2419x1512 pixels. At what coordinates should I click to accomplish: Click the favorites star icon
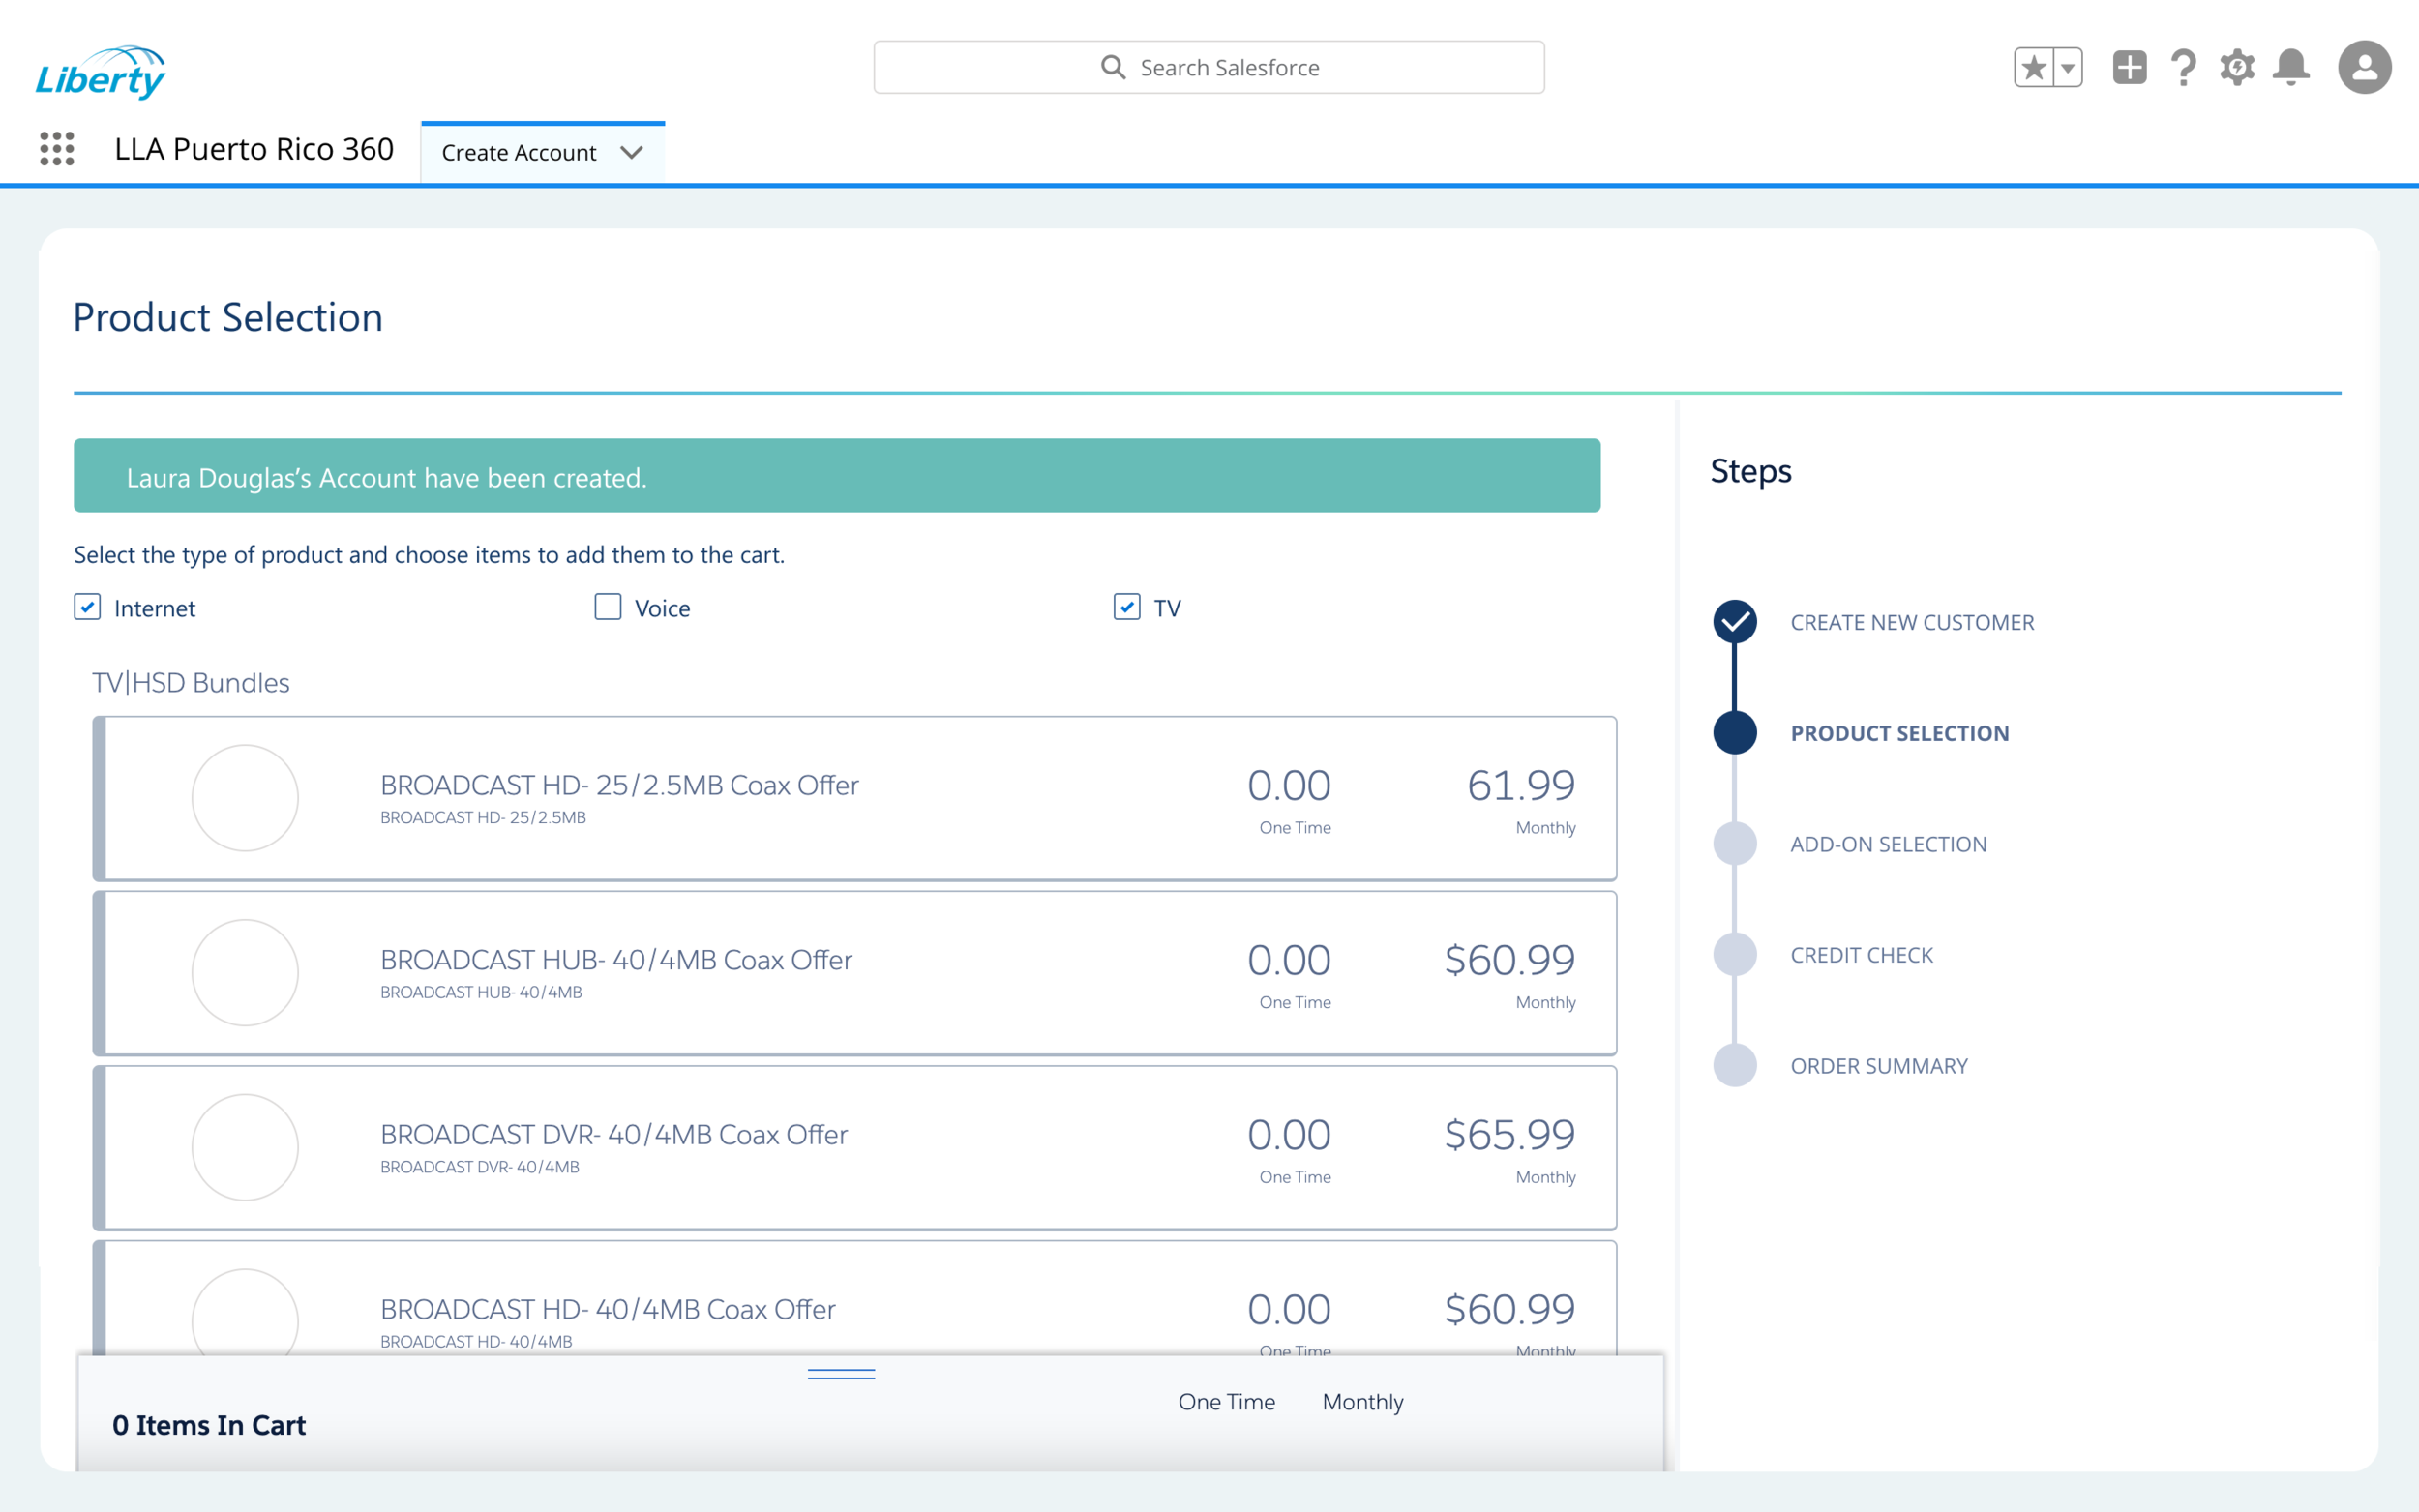pyautogui.click(x=2033, y=68)
